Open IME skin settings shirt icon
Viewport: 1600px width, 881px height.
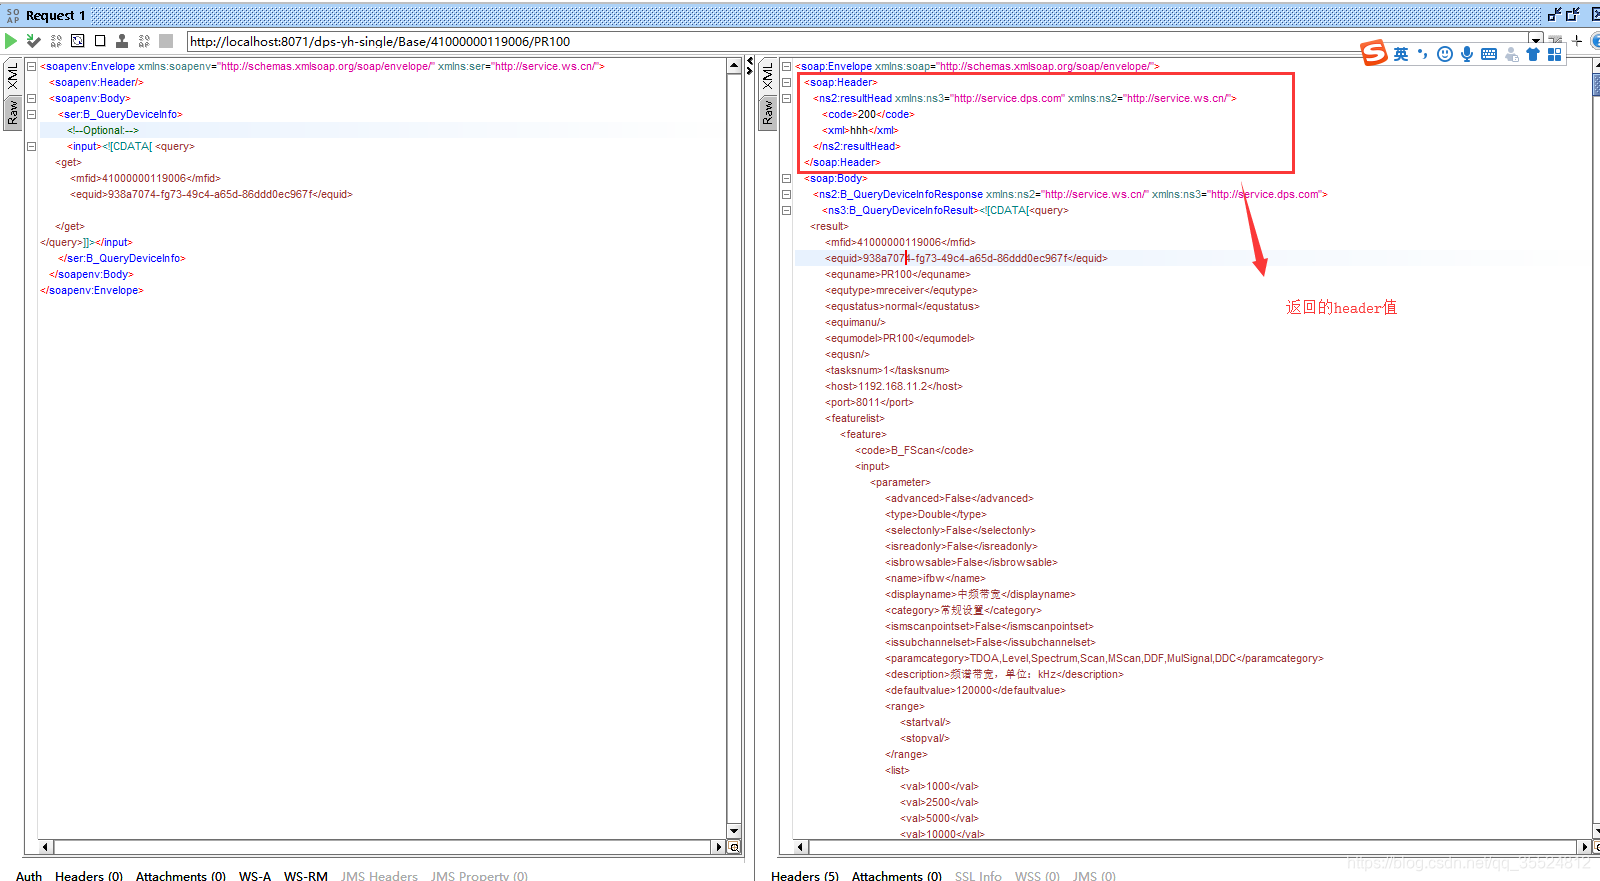coord(1533,54)
